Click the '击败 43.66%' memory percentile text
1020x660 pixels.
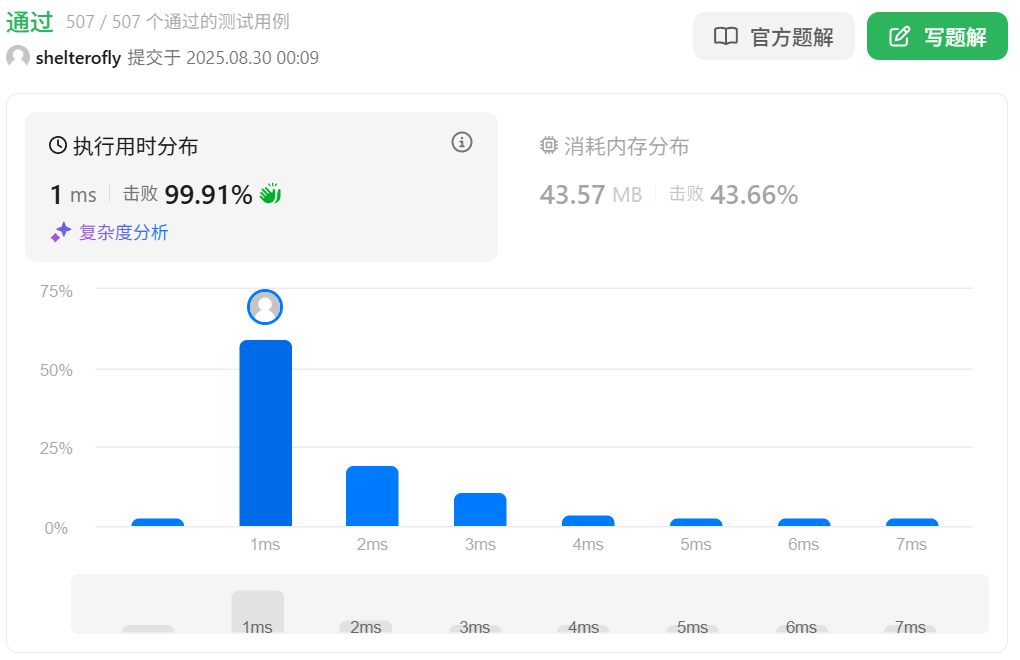click(734, 194)
